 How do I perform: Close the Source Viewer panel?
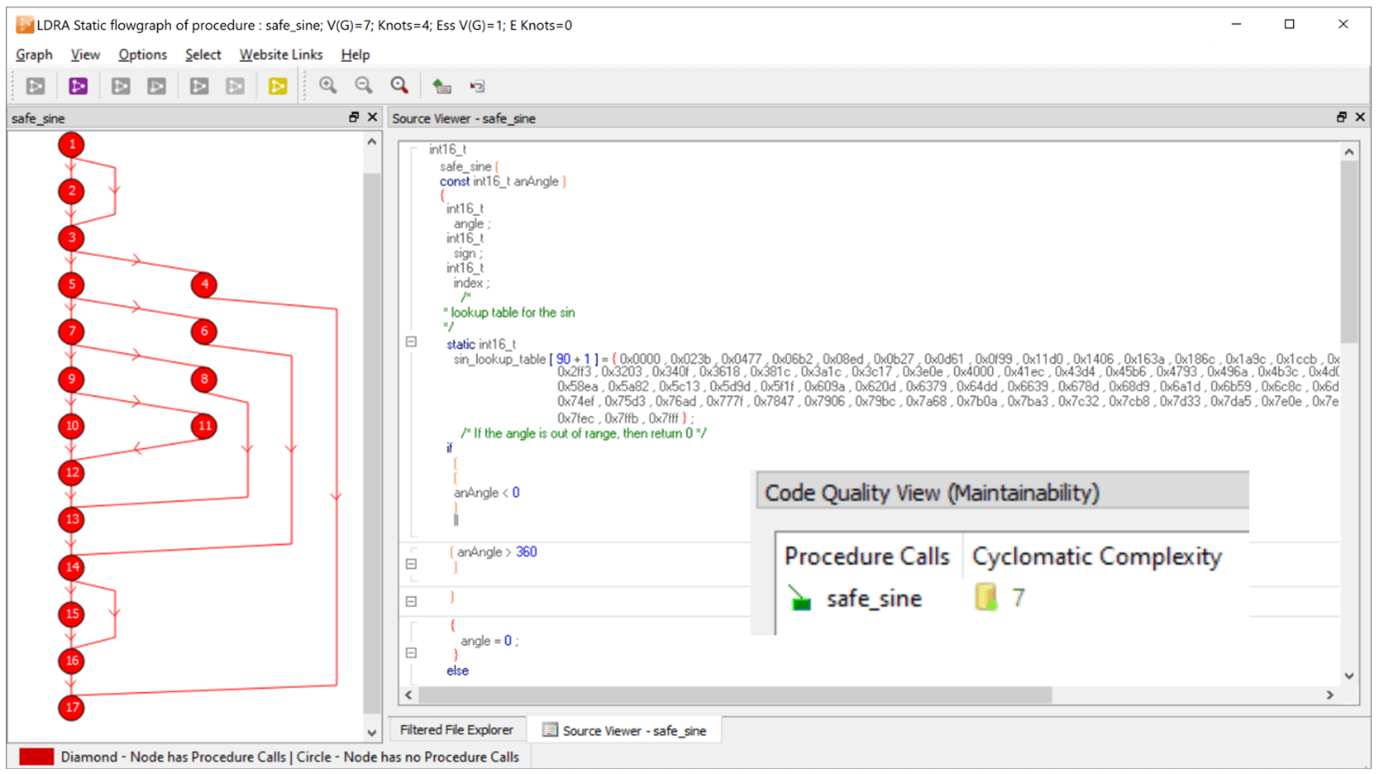pyautogui.click(x=1360, y=117)
